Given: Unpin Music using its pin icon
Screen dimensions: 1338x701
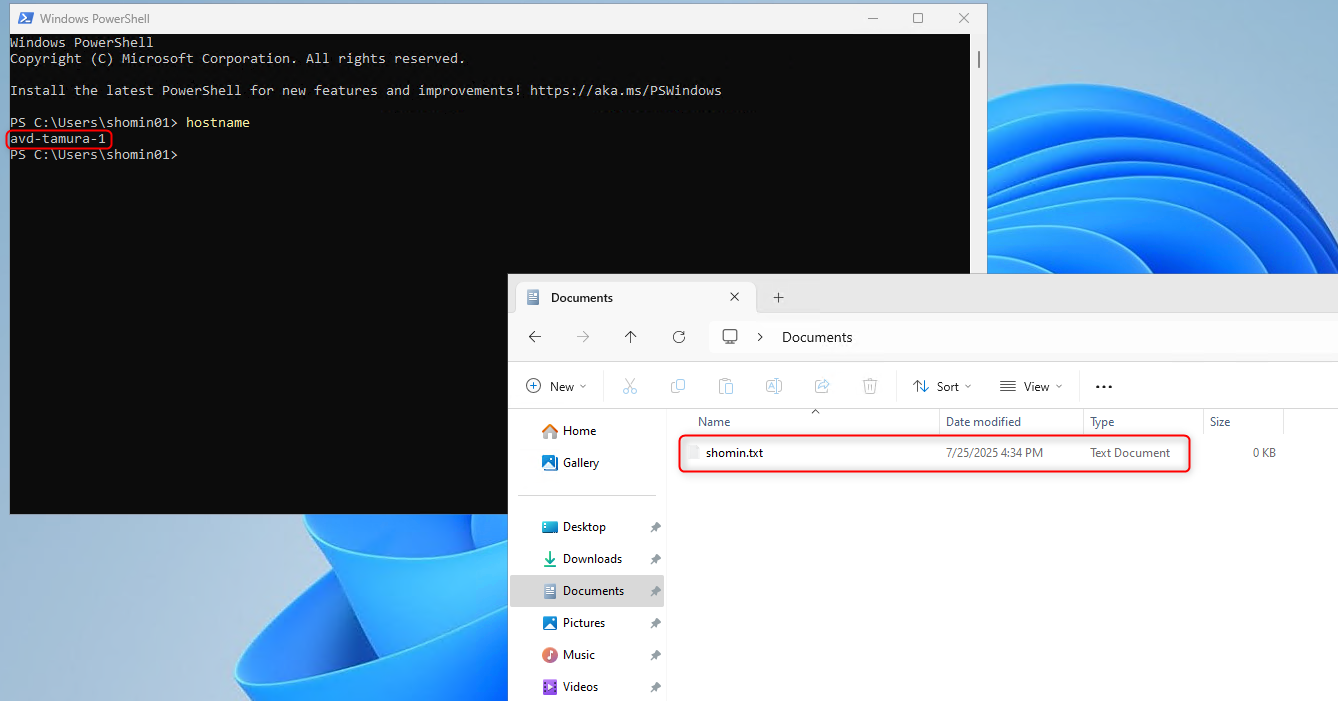Looking at the screenshot, I should pyautogui.click(x=655, y=655).
